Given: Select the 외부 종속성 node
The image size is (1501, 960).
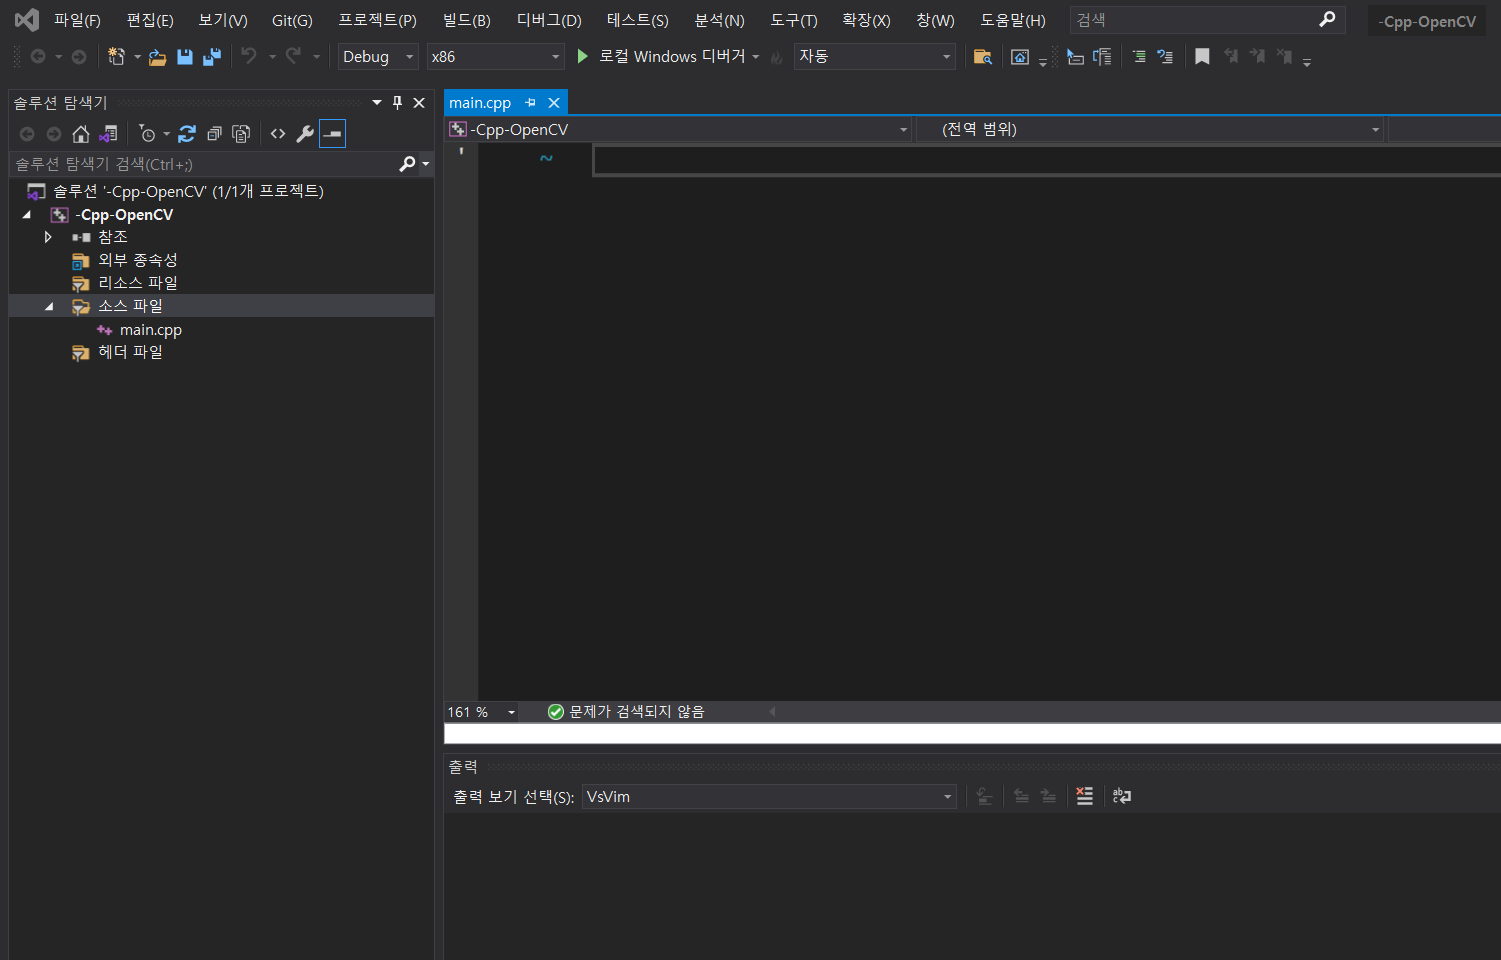Looking at the screenshot, I should 138,260.
